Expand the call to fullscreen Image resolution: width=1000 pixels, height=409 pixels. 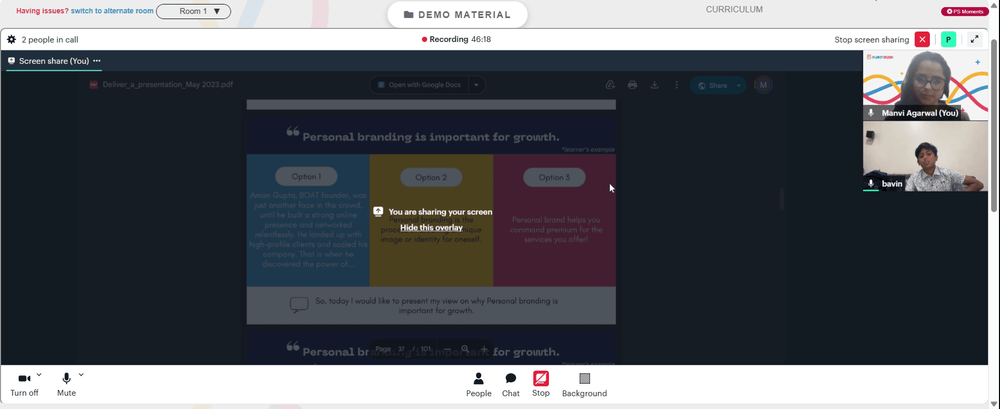pyautogui.click(x=974, y=40)
